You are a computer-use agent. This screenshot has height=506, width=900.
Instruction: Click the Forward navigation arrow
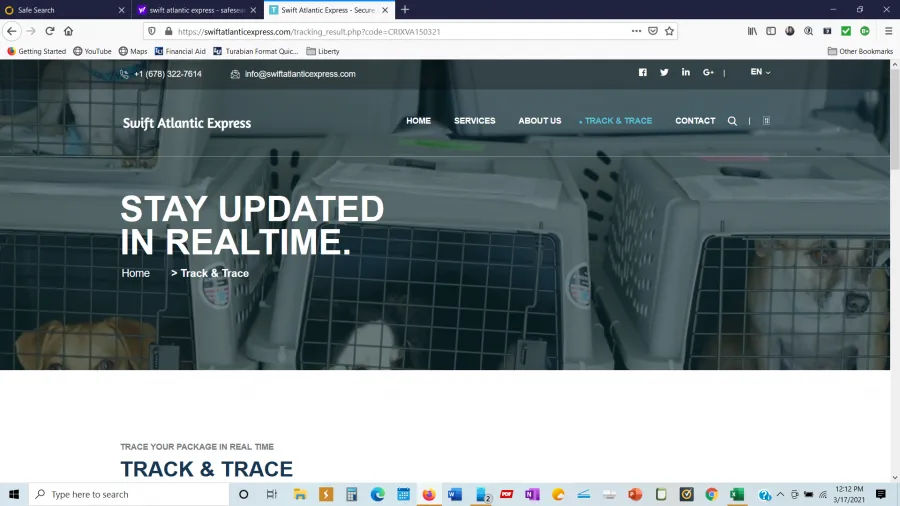coord(31,31)
